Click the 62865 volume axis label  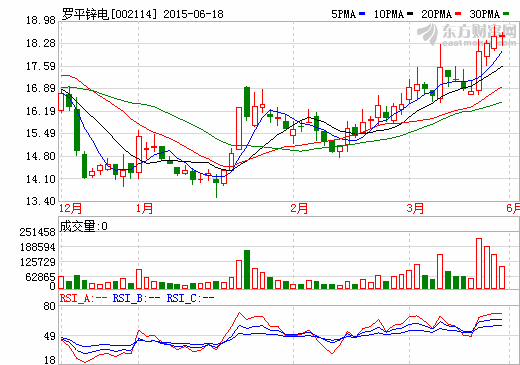click(40, 277)
